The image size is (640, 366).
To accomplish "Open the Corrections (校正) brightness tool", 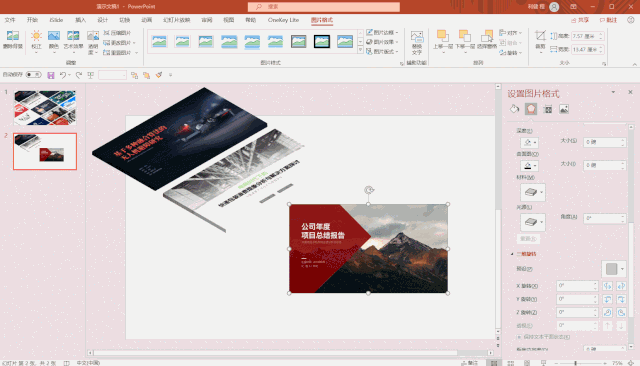I will [x=36, y=41].
